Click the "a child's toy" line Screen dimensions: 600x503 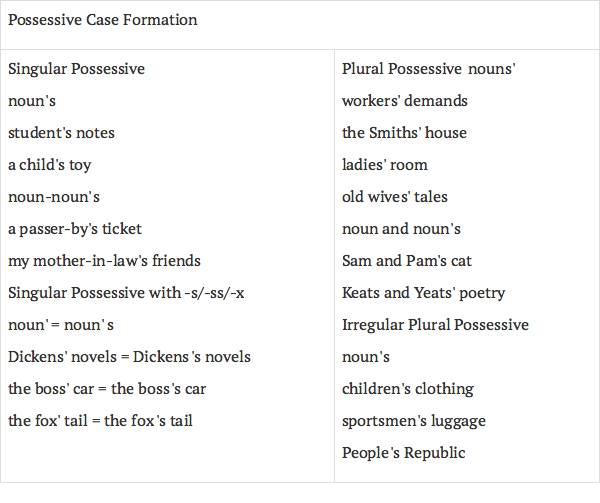[49, 165]
